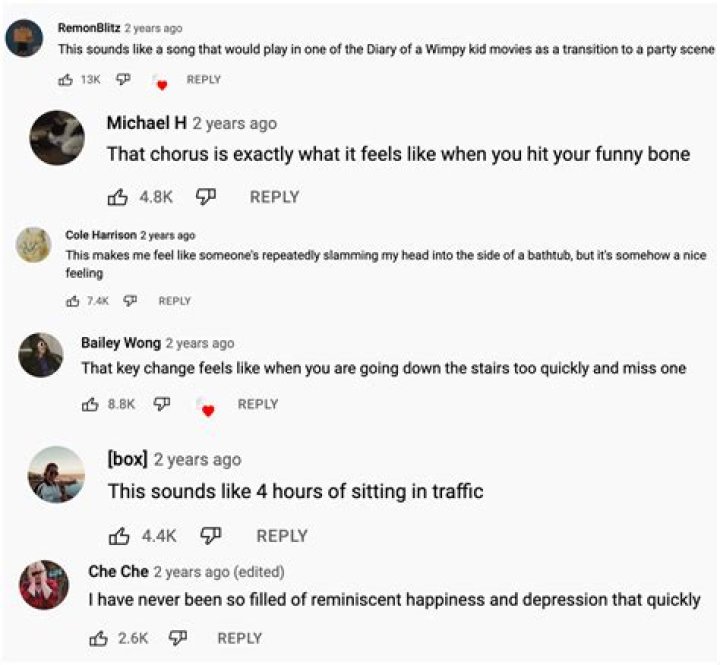Dislike RemonBlitz's comment

click(124, 80)
